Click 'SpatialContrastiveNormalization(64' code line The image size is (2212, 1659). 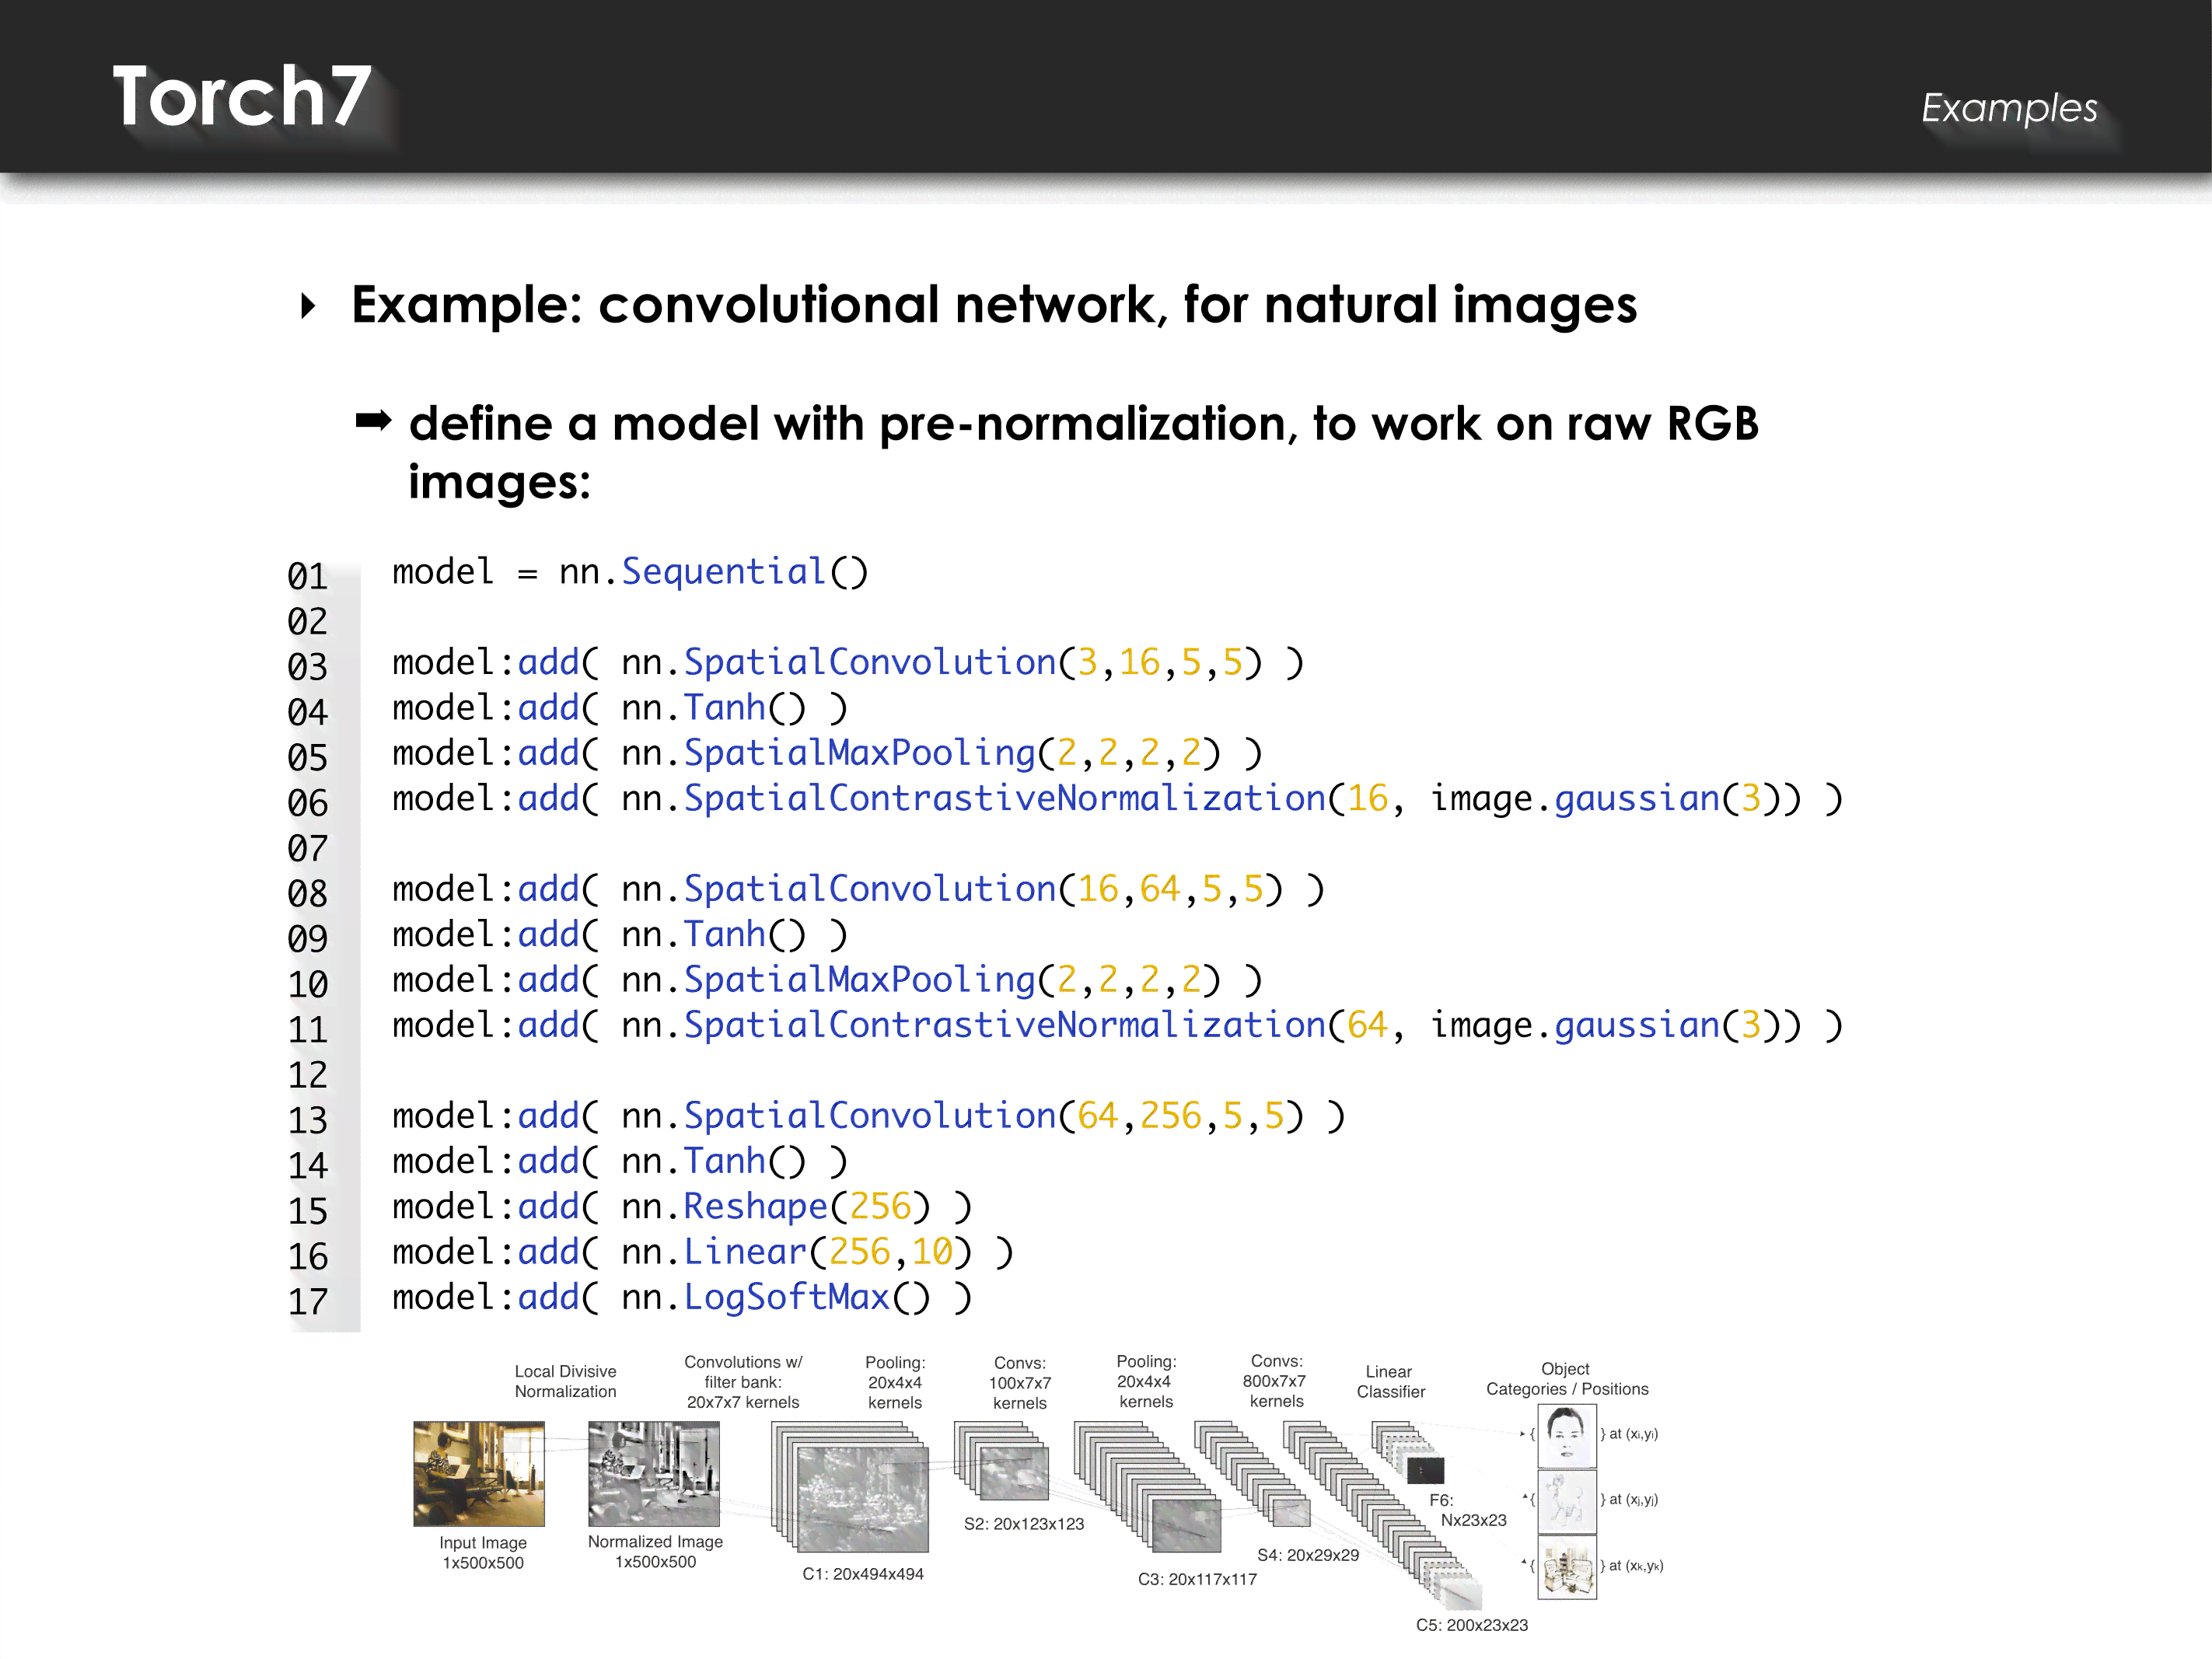tap(1117, 1026)
